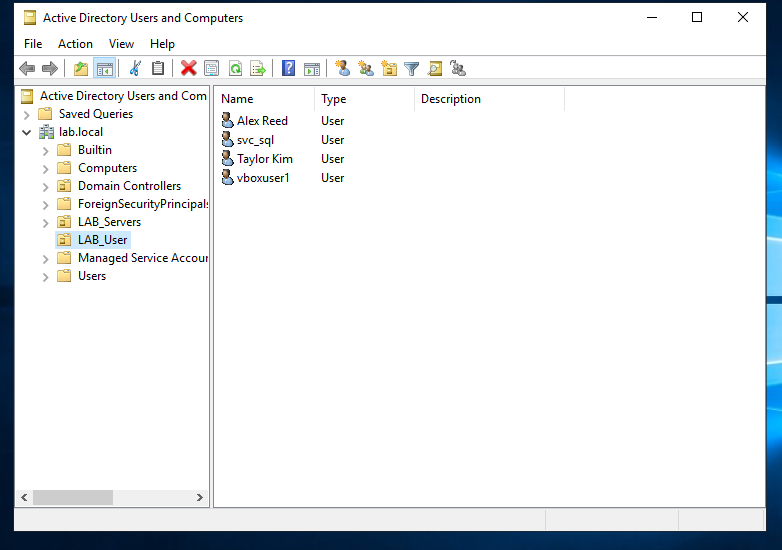Open the Help menu
Viewport: 782px width, 550px height.
(x=162, y=44)
